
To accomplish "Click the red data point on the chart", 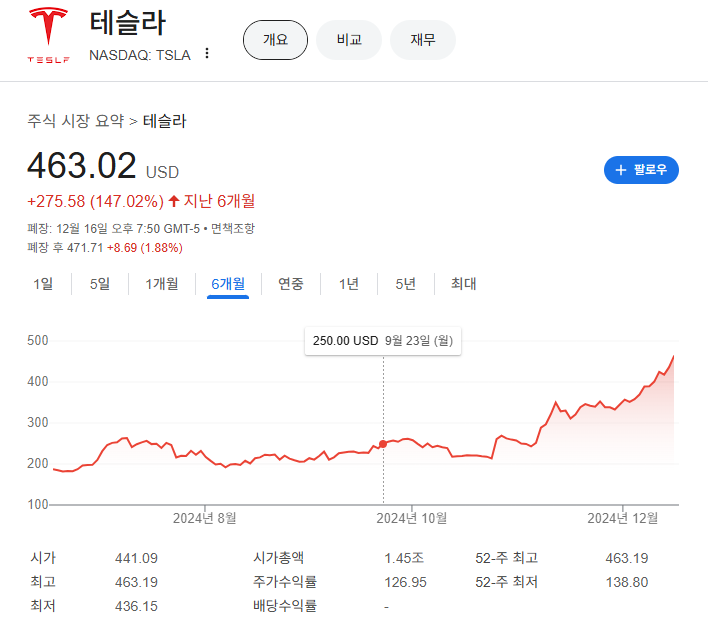I will tap(383, 444).
